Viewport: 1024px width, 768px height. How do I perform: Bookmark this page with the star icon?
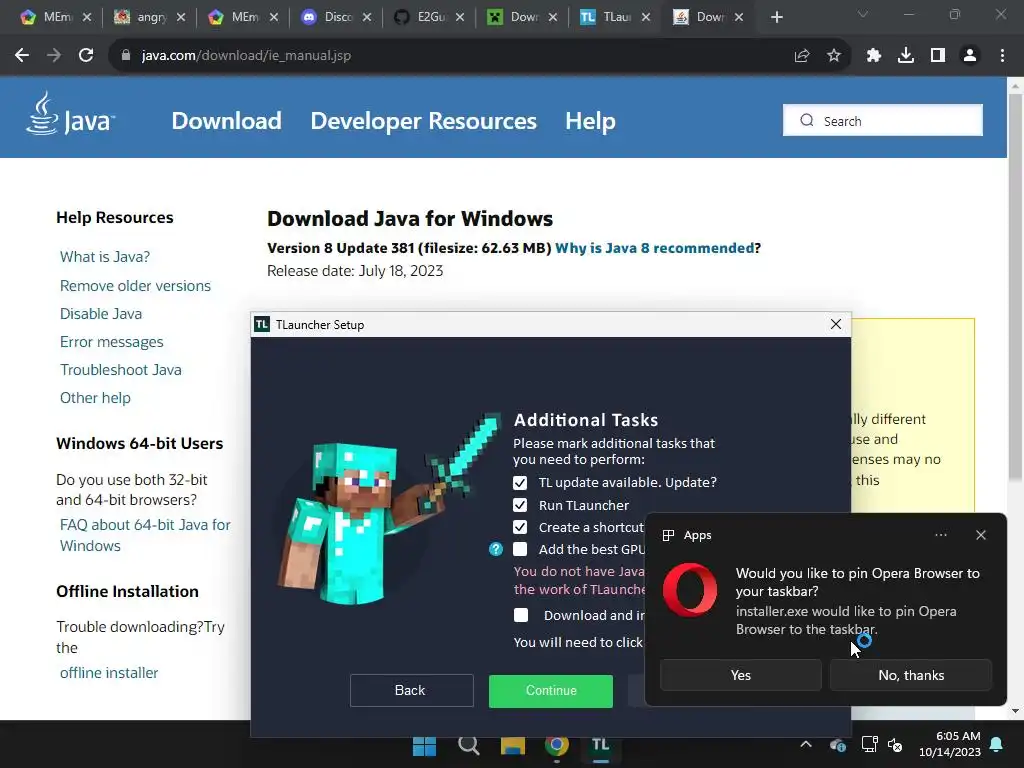pyautogui.click(x=833, y=56)
